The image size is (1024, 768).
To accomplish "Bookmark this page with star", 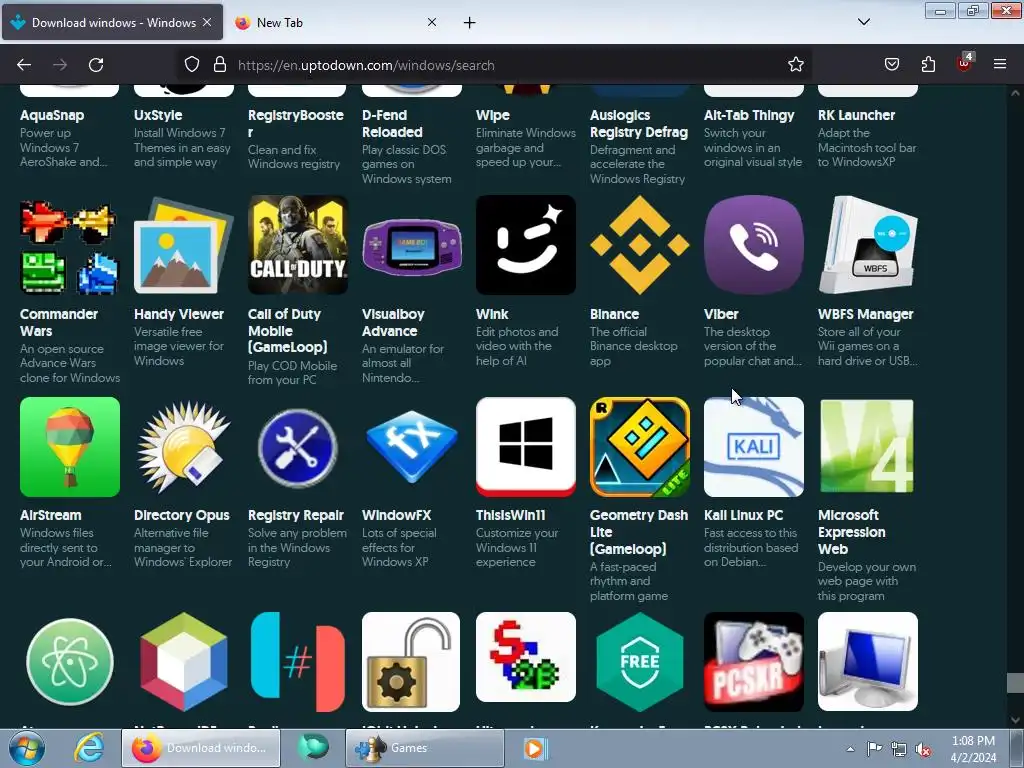I will [x=795, y=65].
